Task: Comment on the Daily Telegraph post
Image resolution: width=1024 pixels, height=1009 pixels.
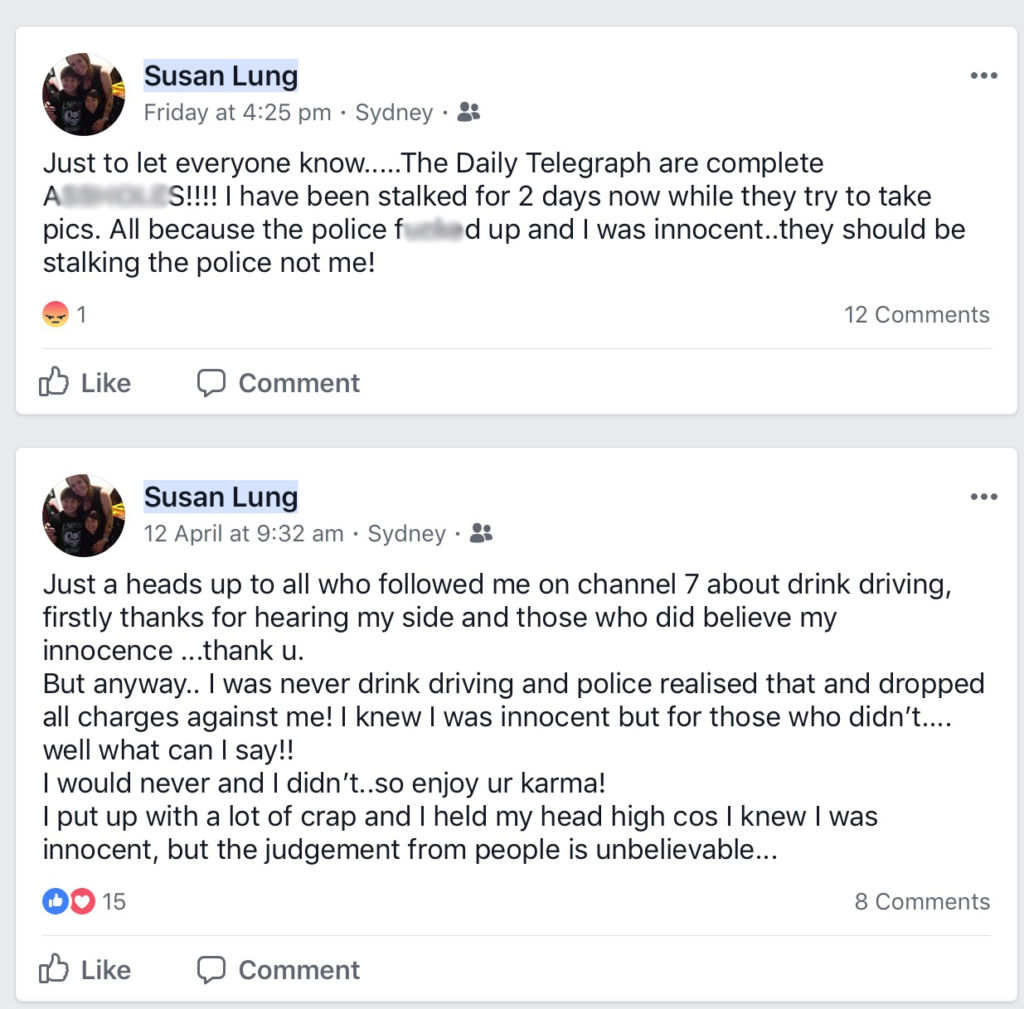Action: coord(278,383)
